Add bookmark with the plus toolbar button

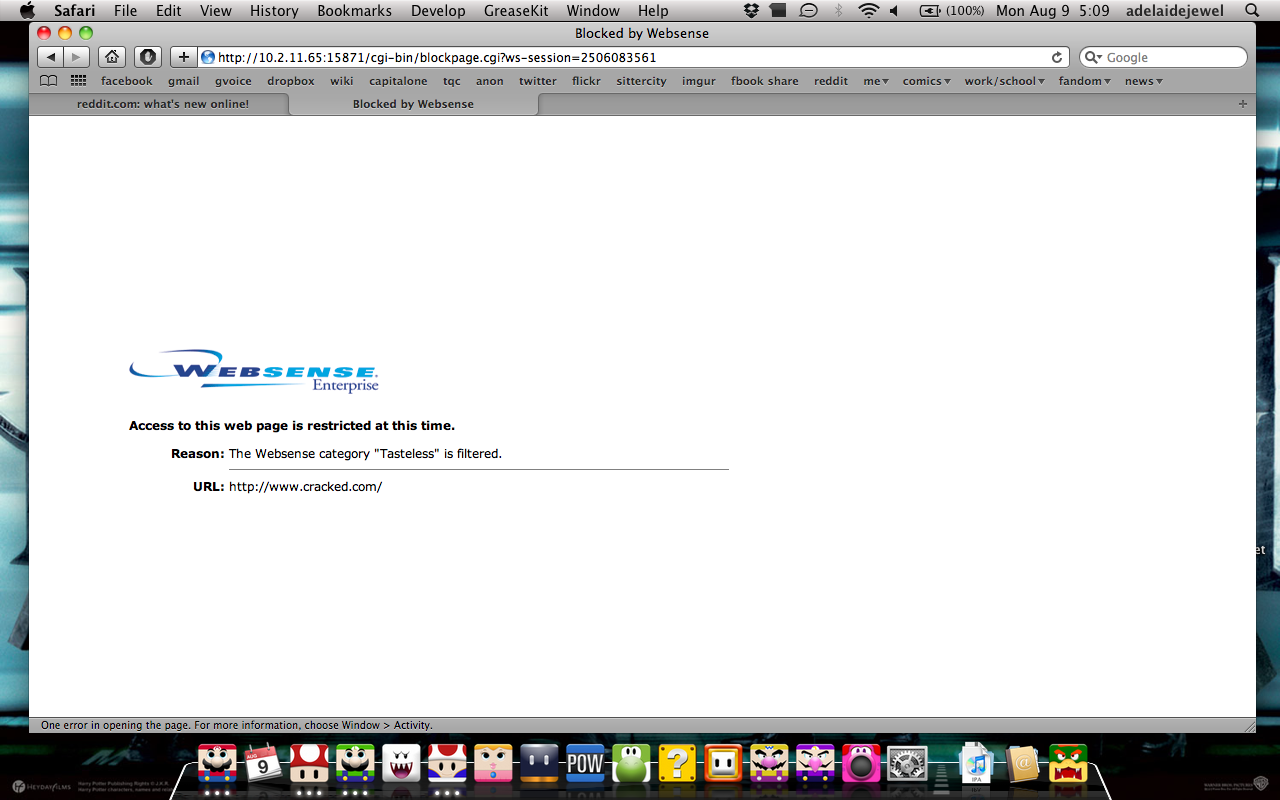tap(183, 57)
